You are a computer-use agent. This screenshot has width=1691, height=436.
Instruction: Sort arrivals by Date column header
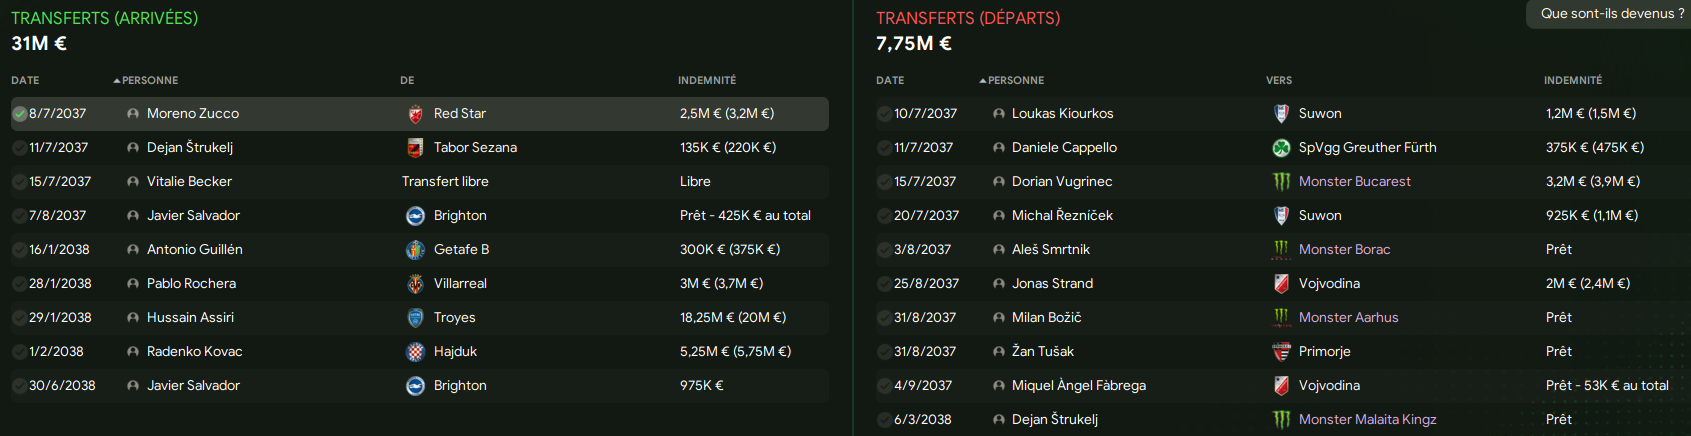point(25,80)
